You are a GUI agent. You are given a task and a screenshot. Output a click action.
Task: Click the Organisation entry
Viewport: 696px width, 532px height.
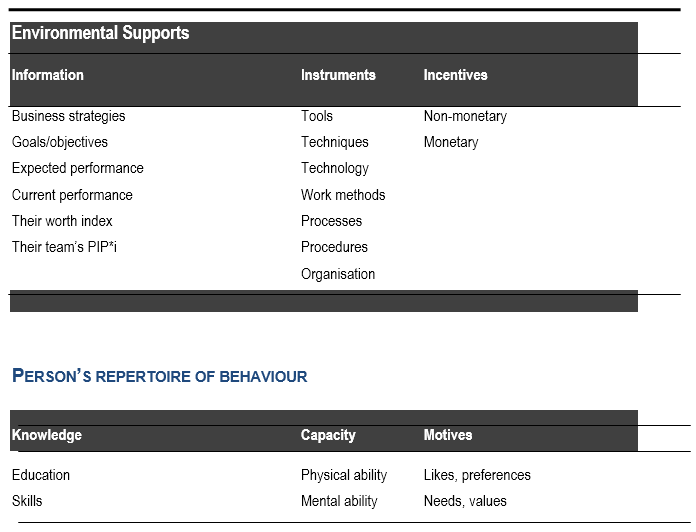338,274
